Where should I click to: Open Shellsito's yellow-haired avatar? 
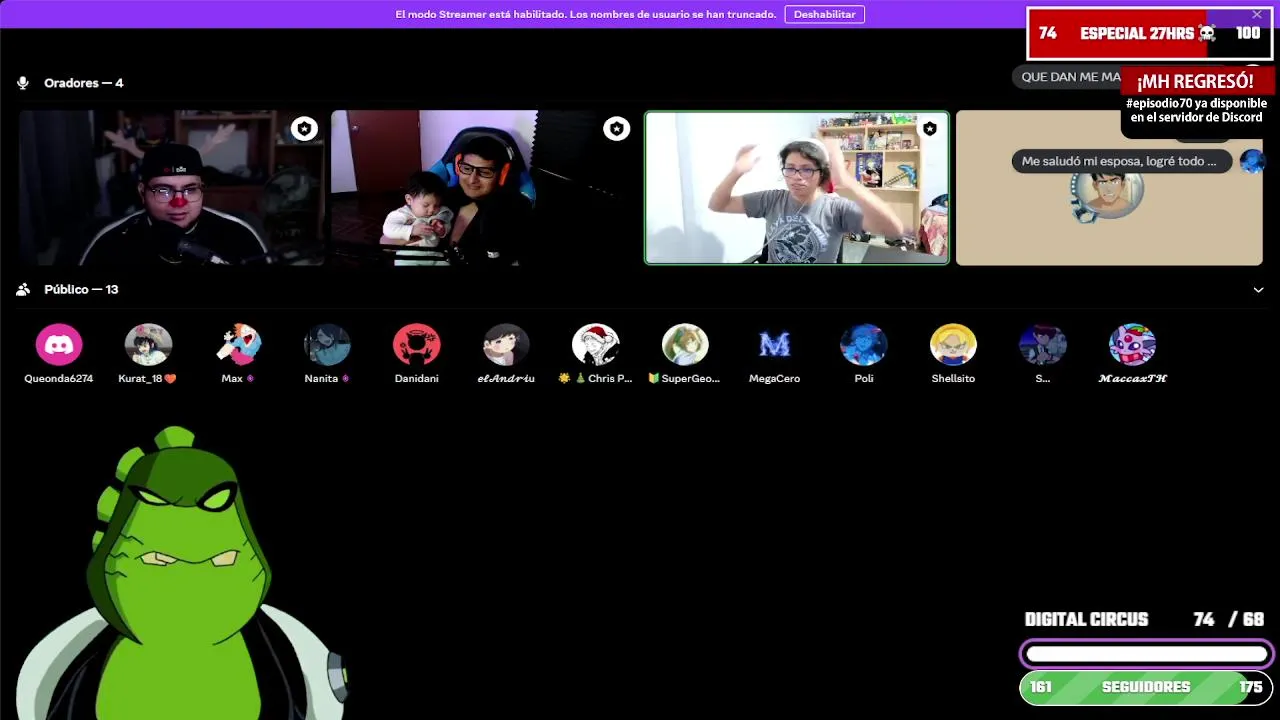point(953,345)
